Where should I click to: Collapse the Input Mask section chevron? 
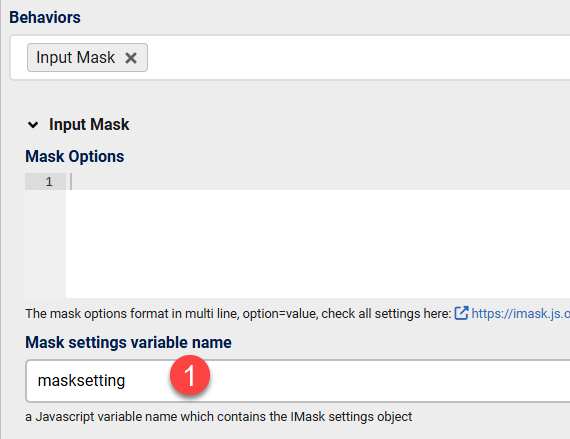(x=33, y=125)
